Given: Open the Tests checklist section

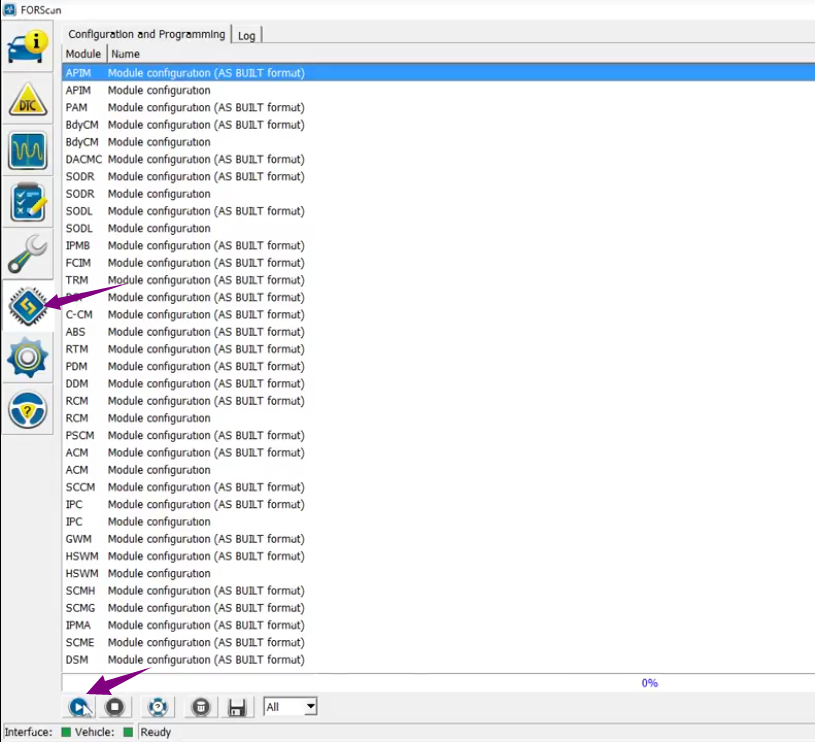Looking at the screenshot, I should pos(28,203).
